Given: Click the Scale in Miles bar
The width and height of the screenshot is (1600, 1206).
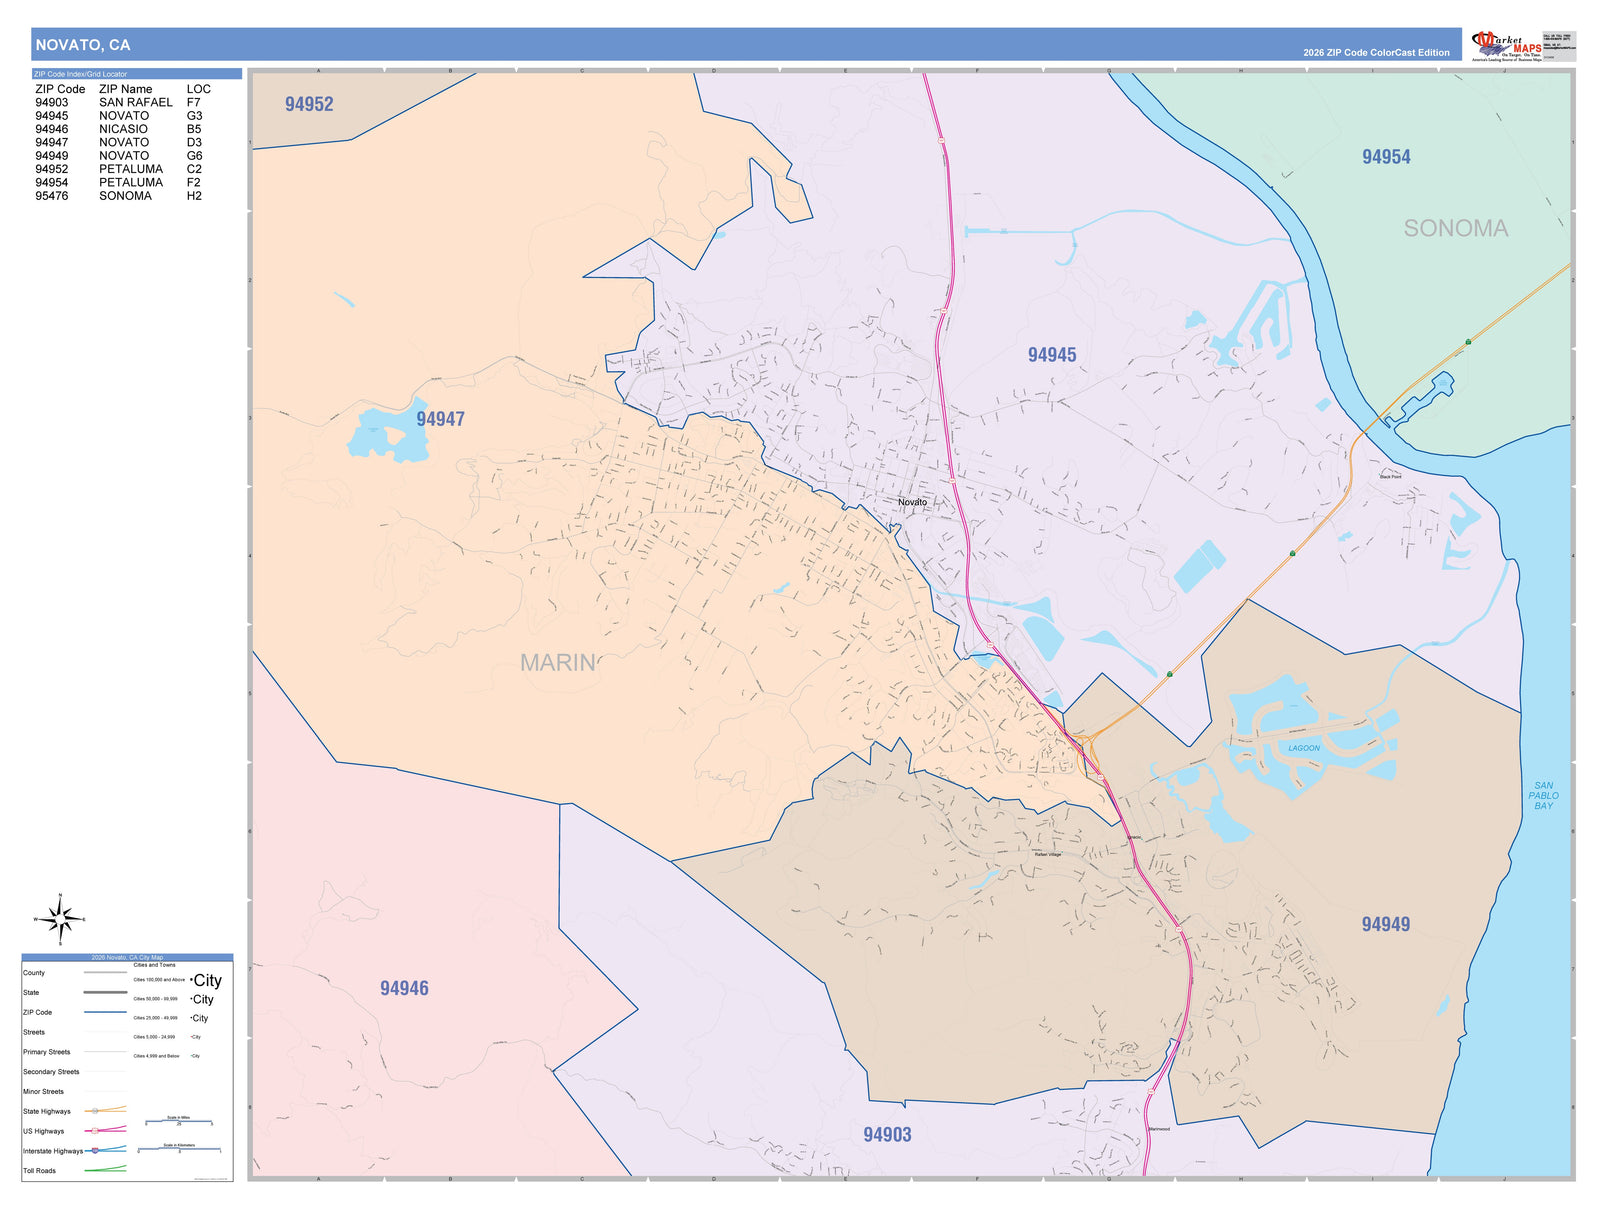Looking at the screenshot, I should tap(179, 1122).
